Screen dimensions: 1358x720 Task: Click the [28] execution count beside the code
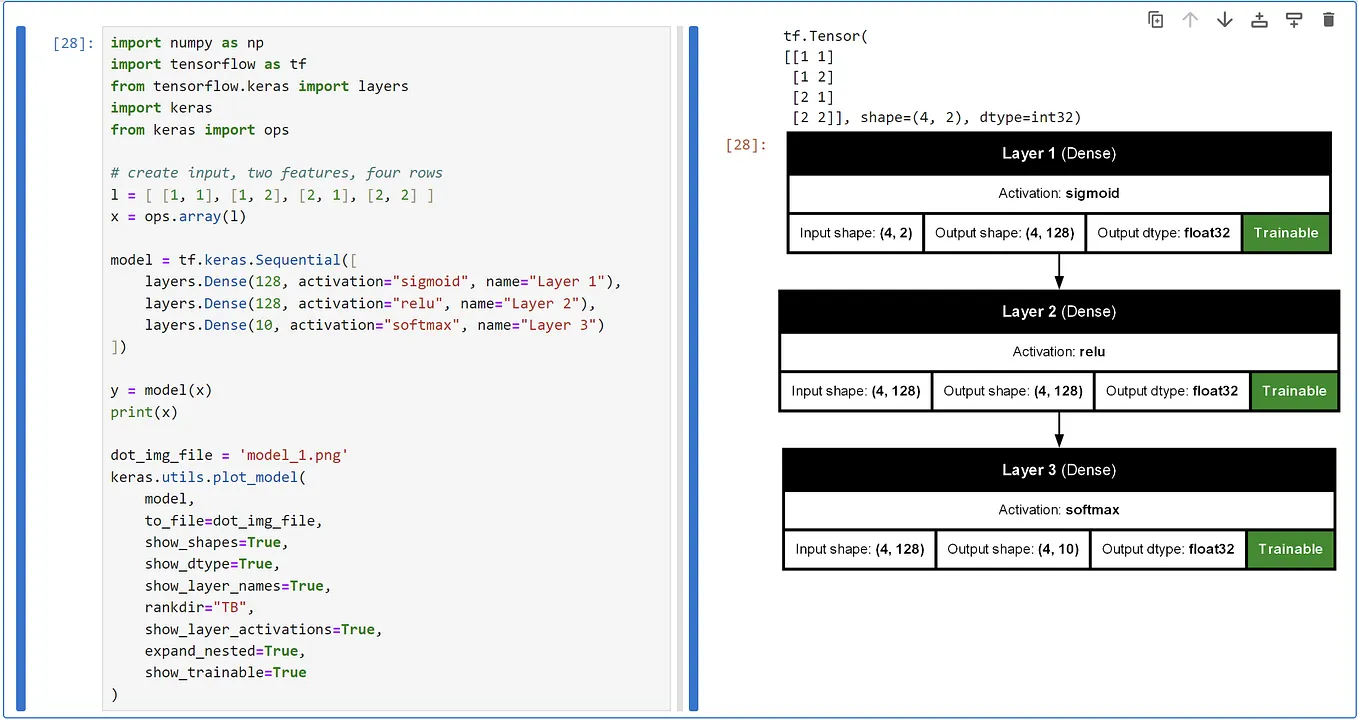tap(71, 42)
